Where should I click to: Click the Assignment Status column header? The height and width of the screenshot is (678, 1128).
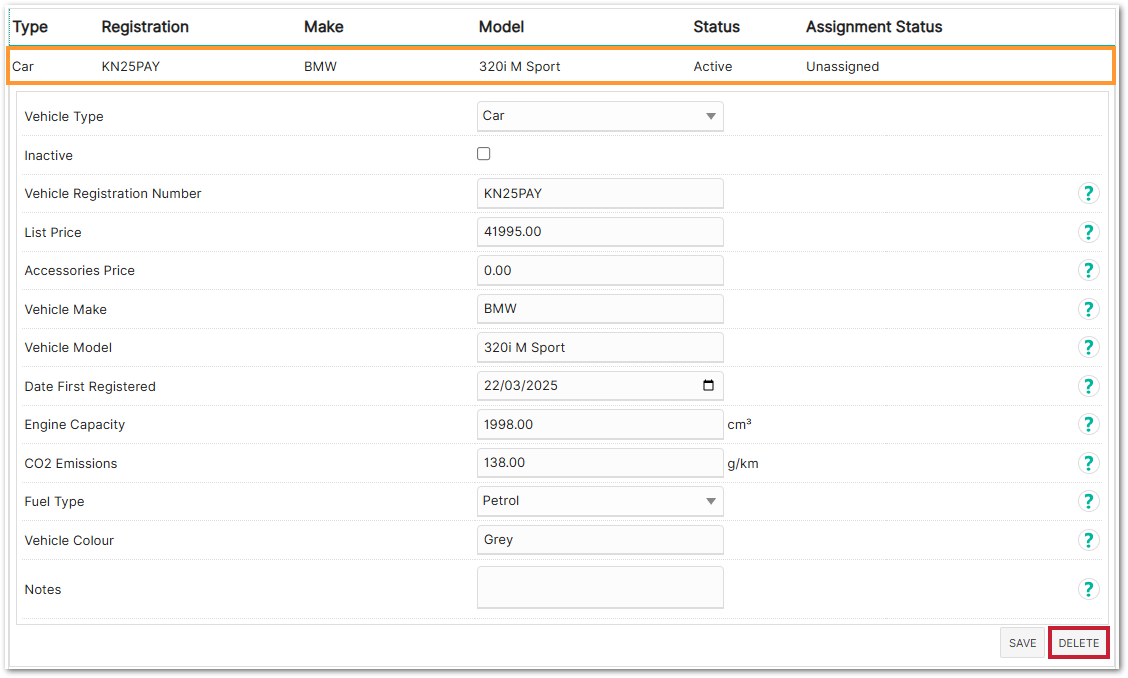coord(873,27)
